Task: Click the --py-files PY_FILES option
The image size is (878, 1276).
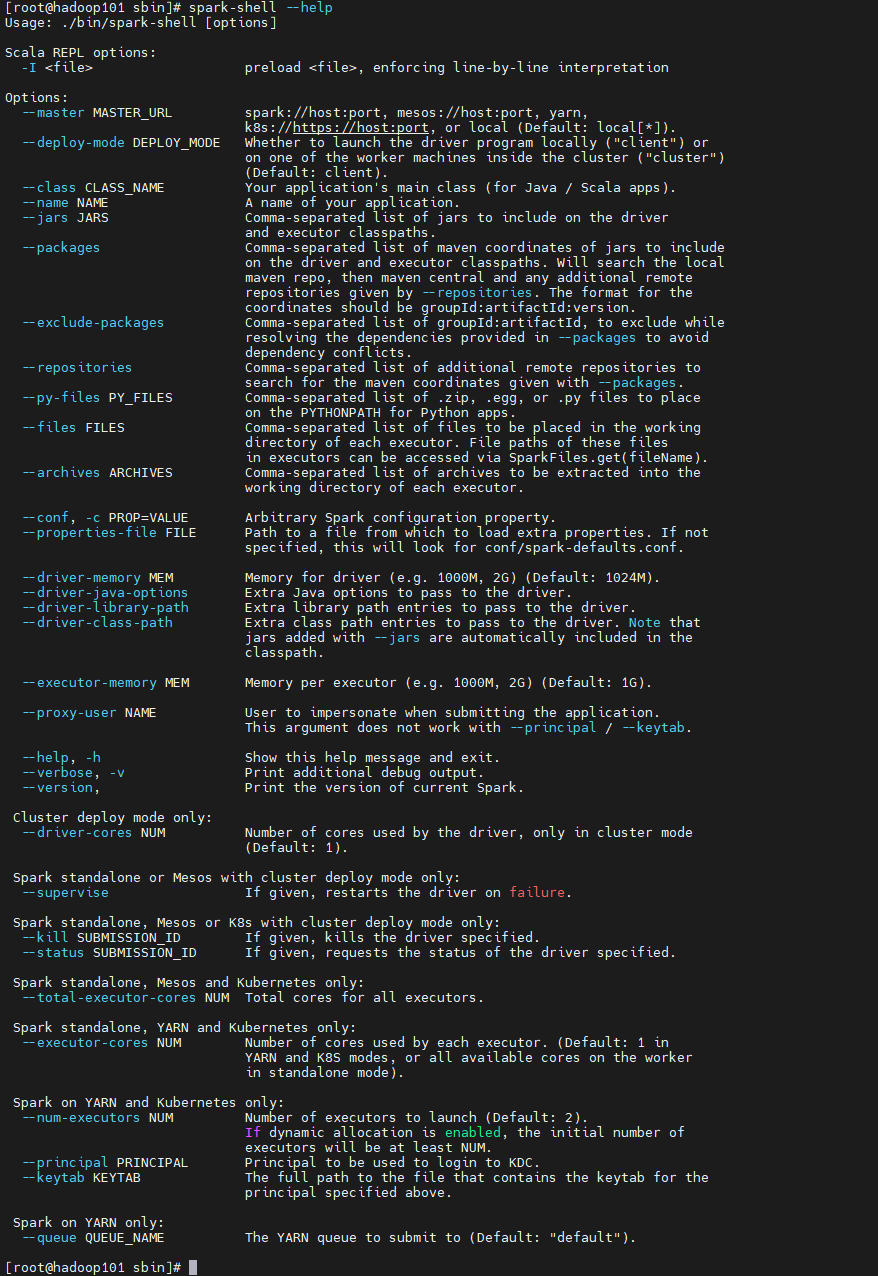Action: (97, 397)
